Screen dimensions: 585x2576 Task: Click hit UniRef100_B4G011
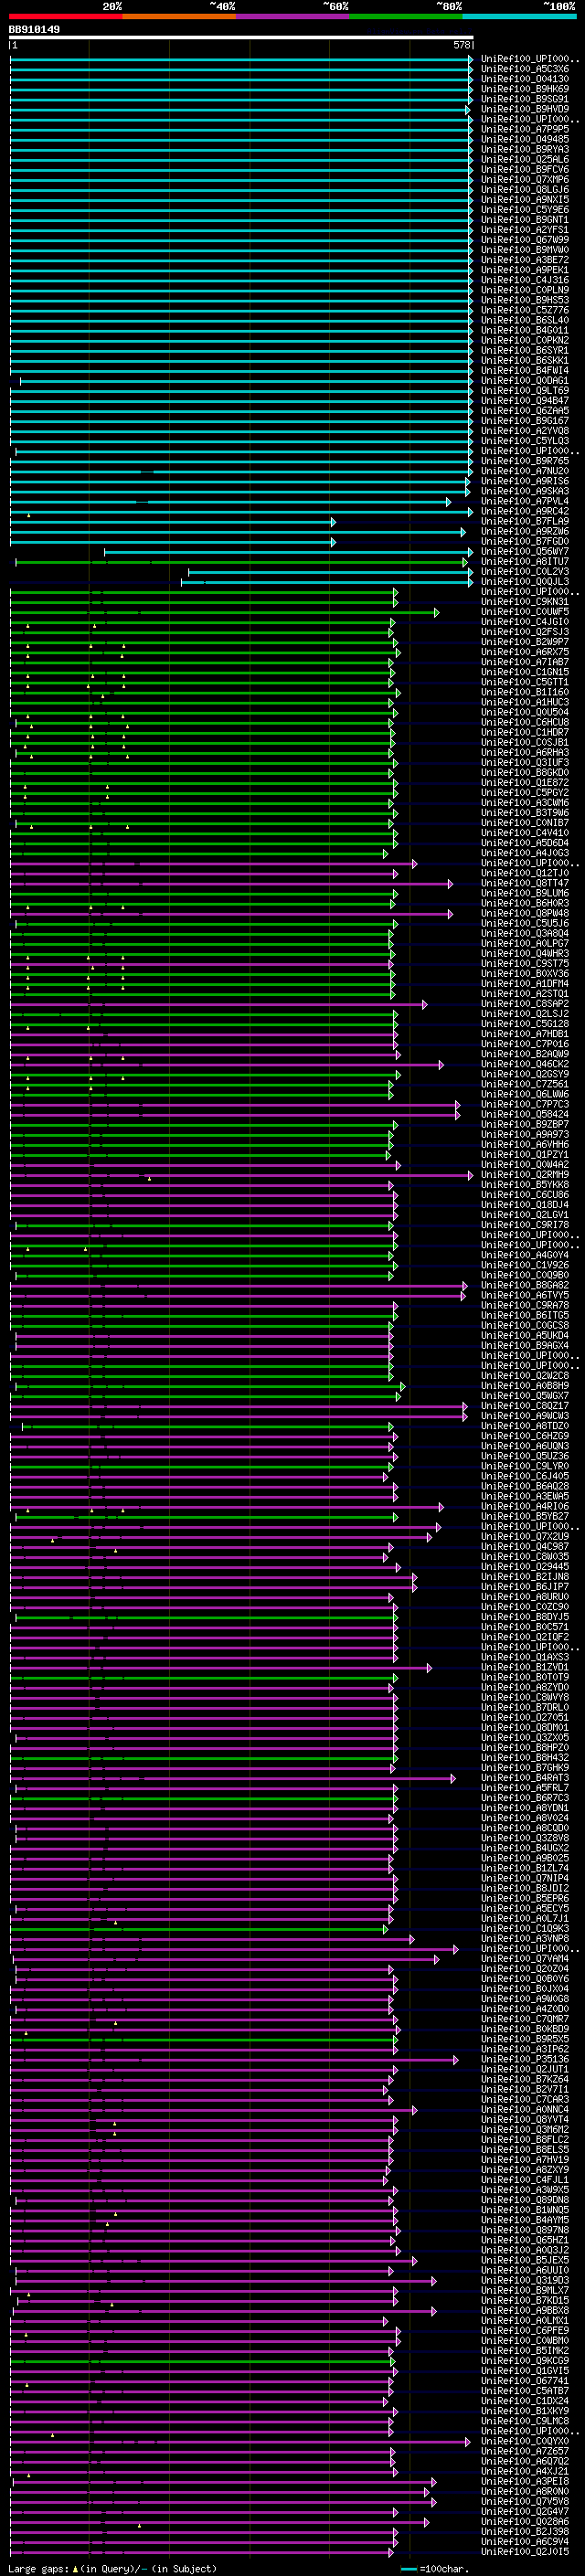click(x=525, y=330)
